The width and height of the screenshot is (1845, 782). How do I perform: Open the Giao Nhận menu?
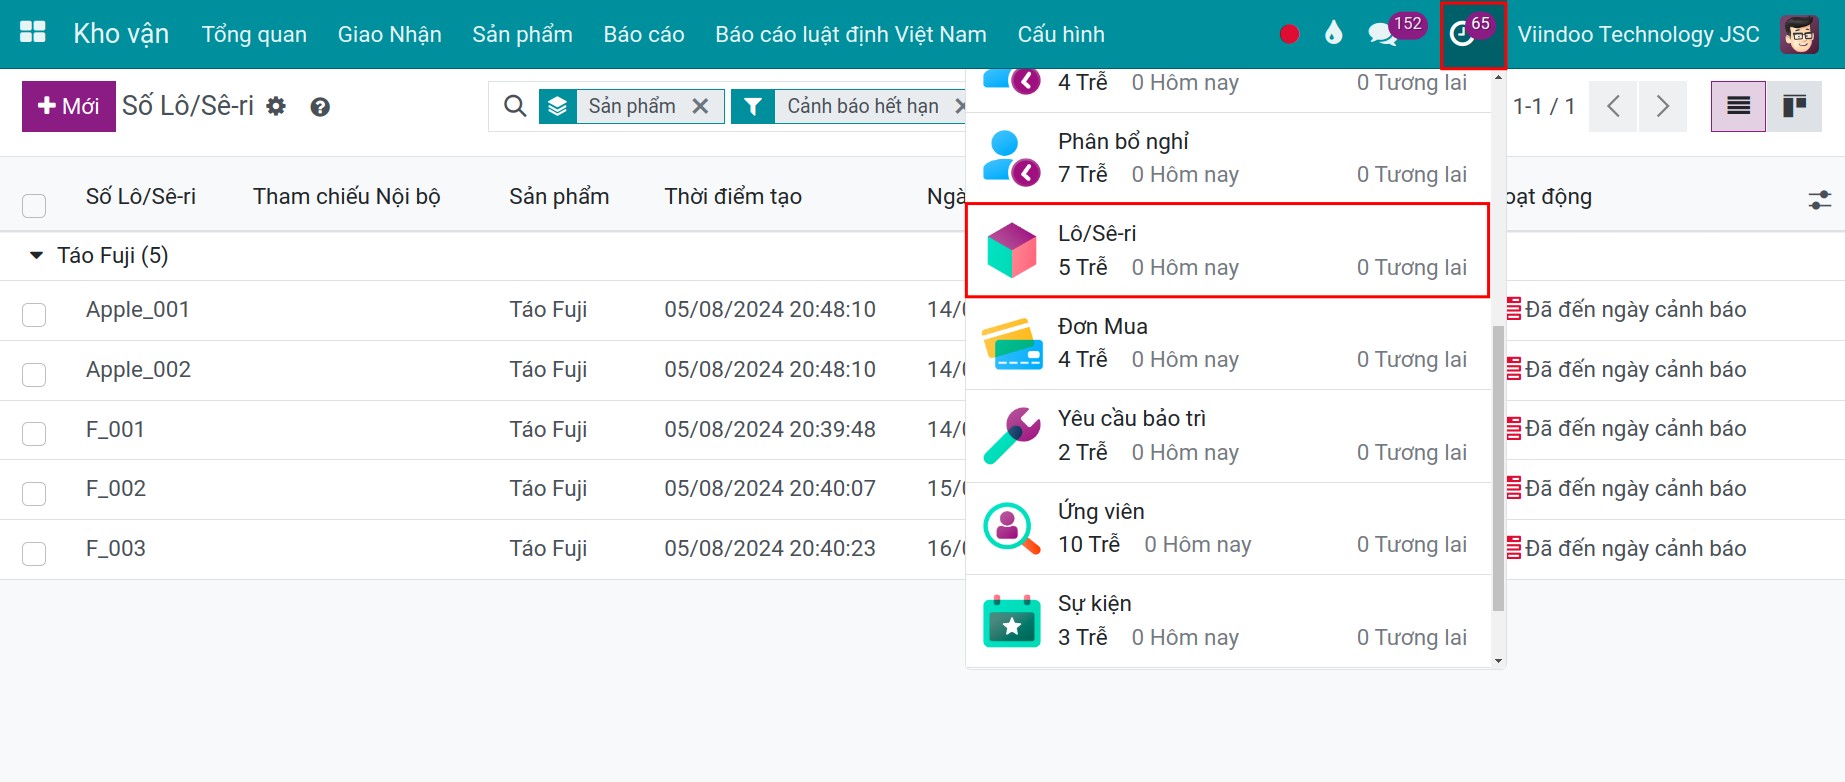coord(389,34)
